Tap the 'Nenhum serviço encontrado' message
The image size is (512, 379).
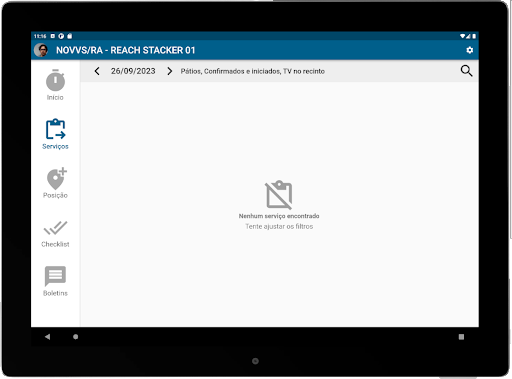279,216
